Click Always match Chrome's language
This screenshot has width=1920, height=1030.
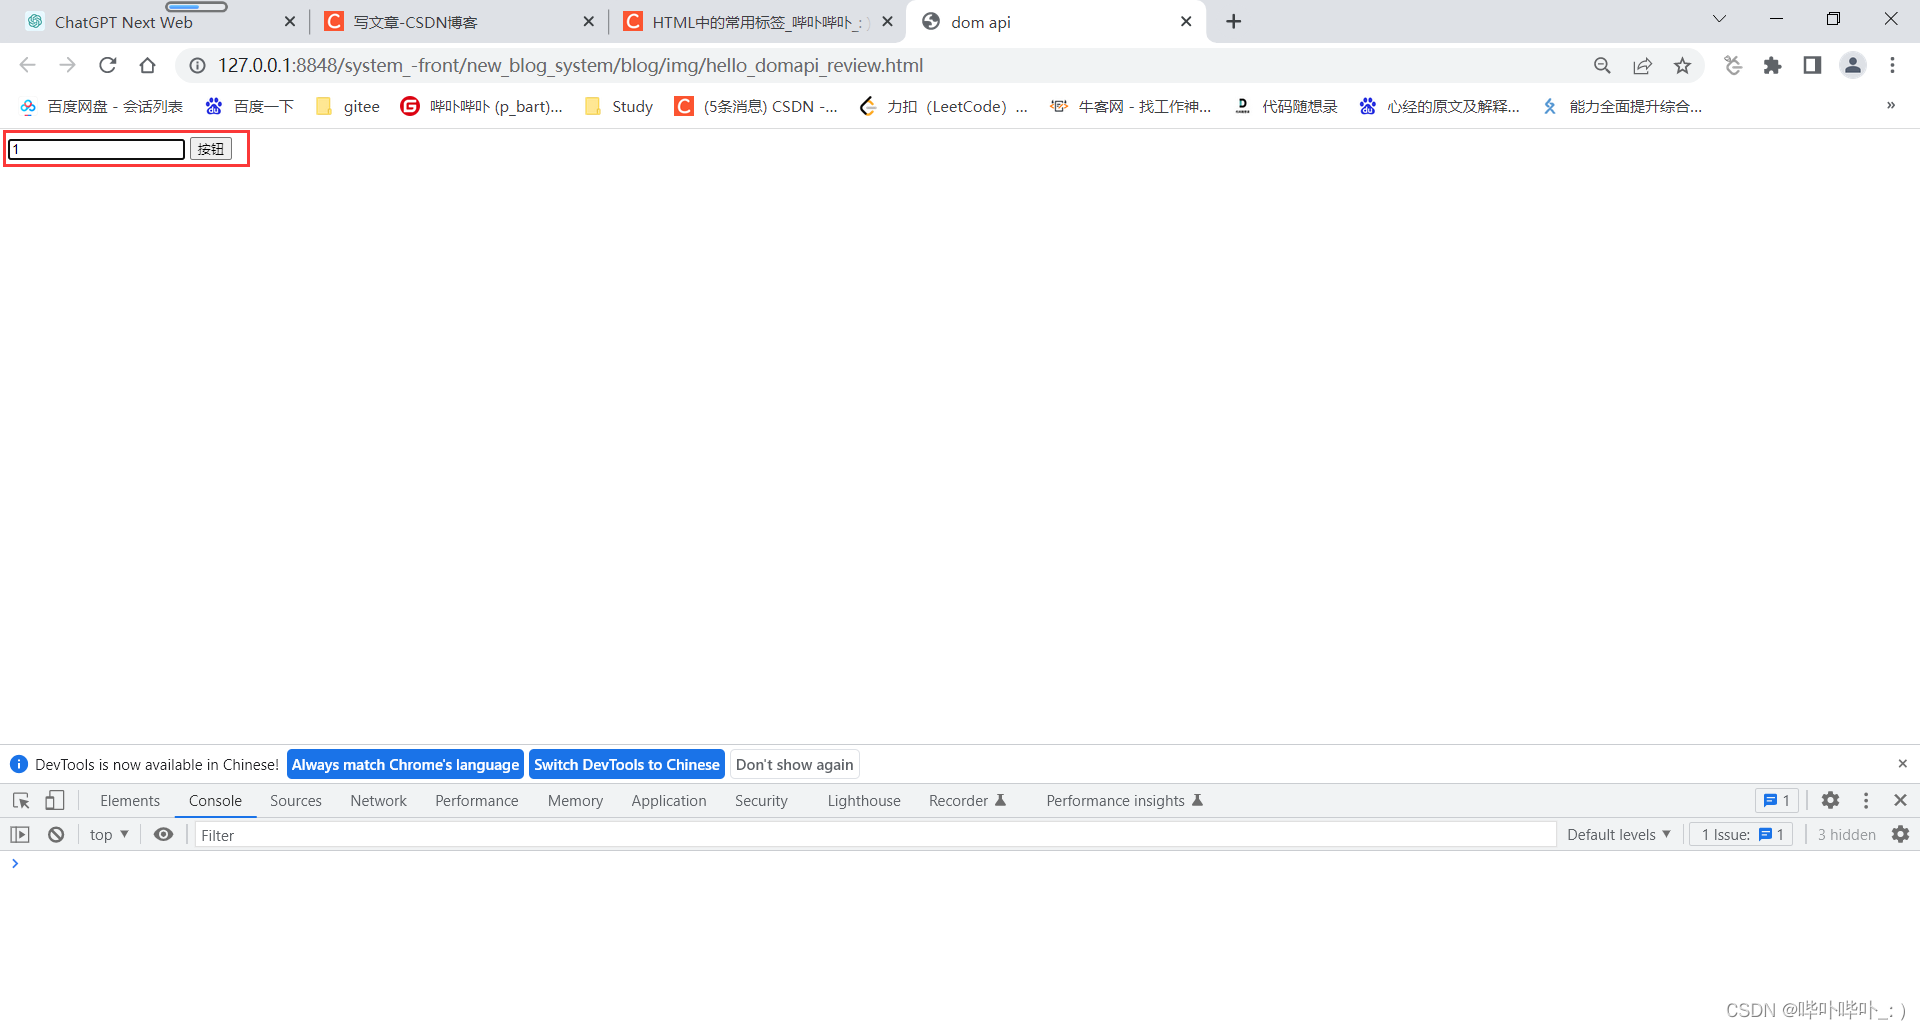(x=405, y=764)
